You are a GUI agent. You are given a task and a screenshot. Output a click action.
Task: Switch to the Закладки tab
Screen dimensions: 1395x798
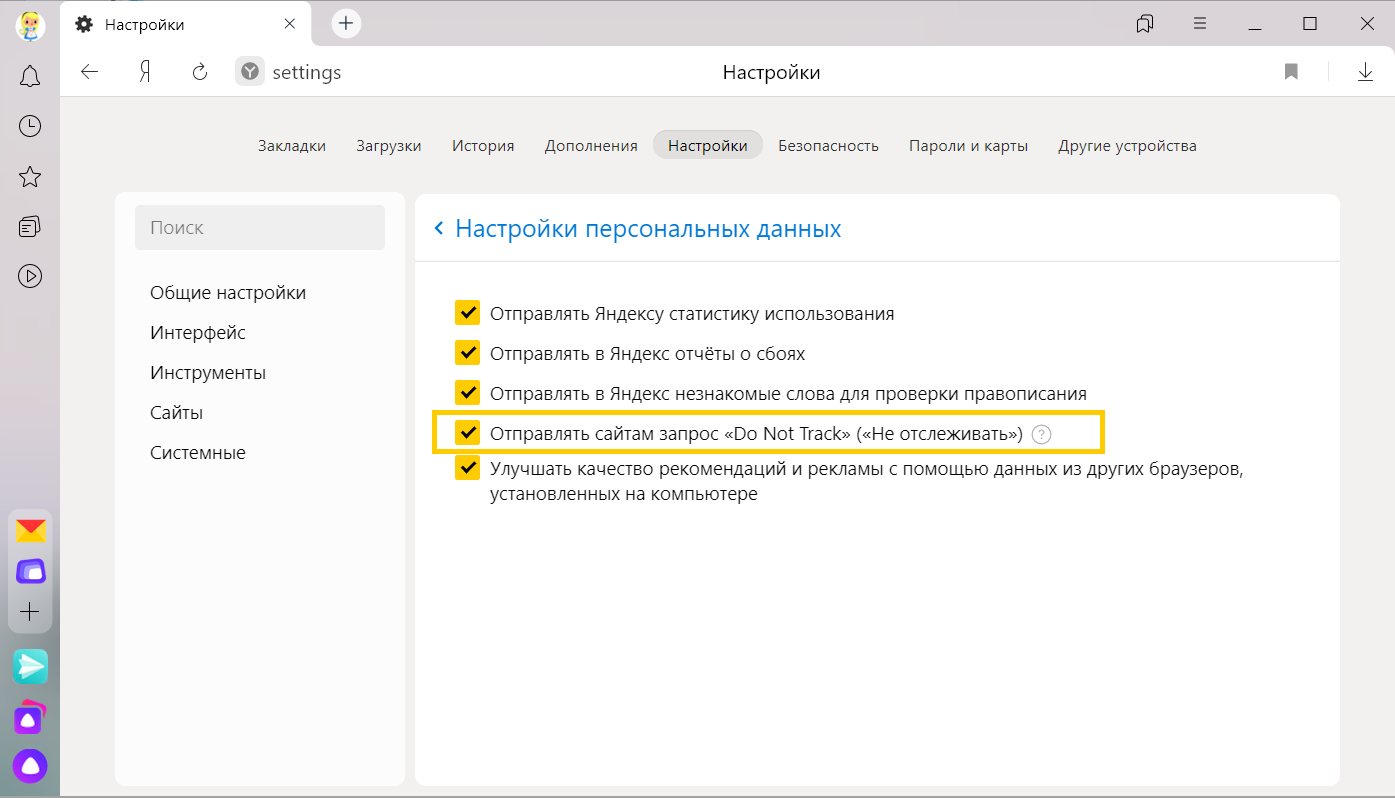(292, 145)
